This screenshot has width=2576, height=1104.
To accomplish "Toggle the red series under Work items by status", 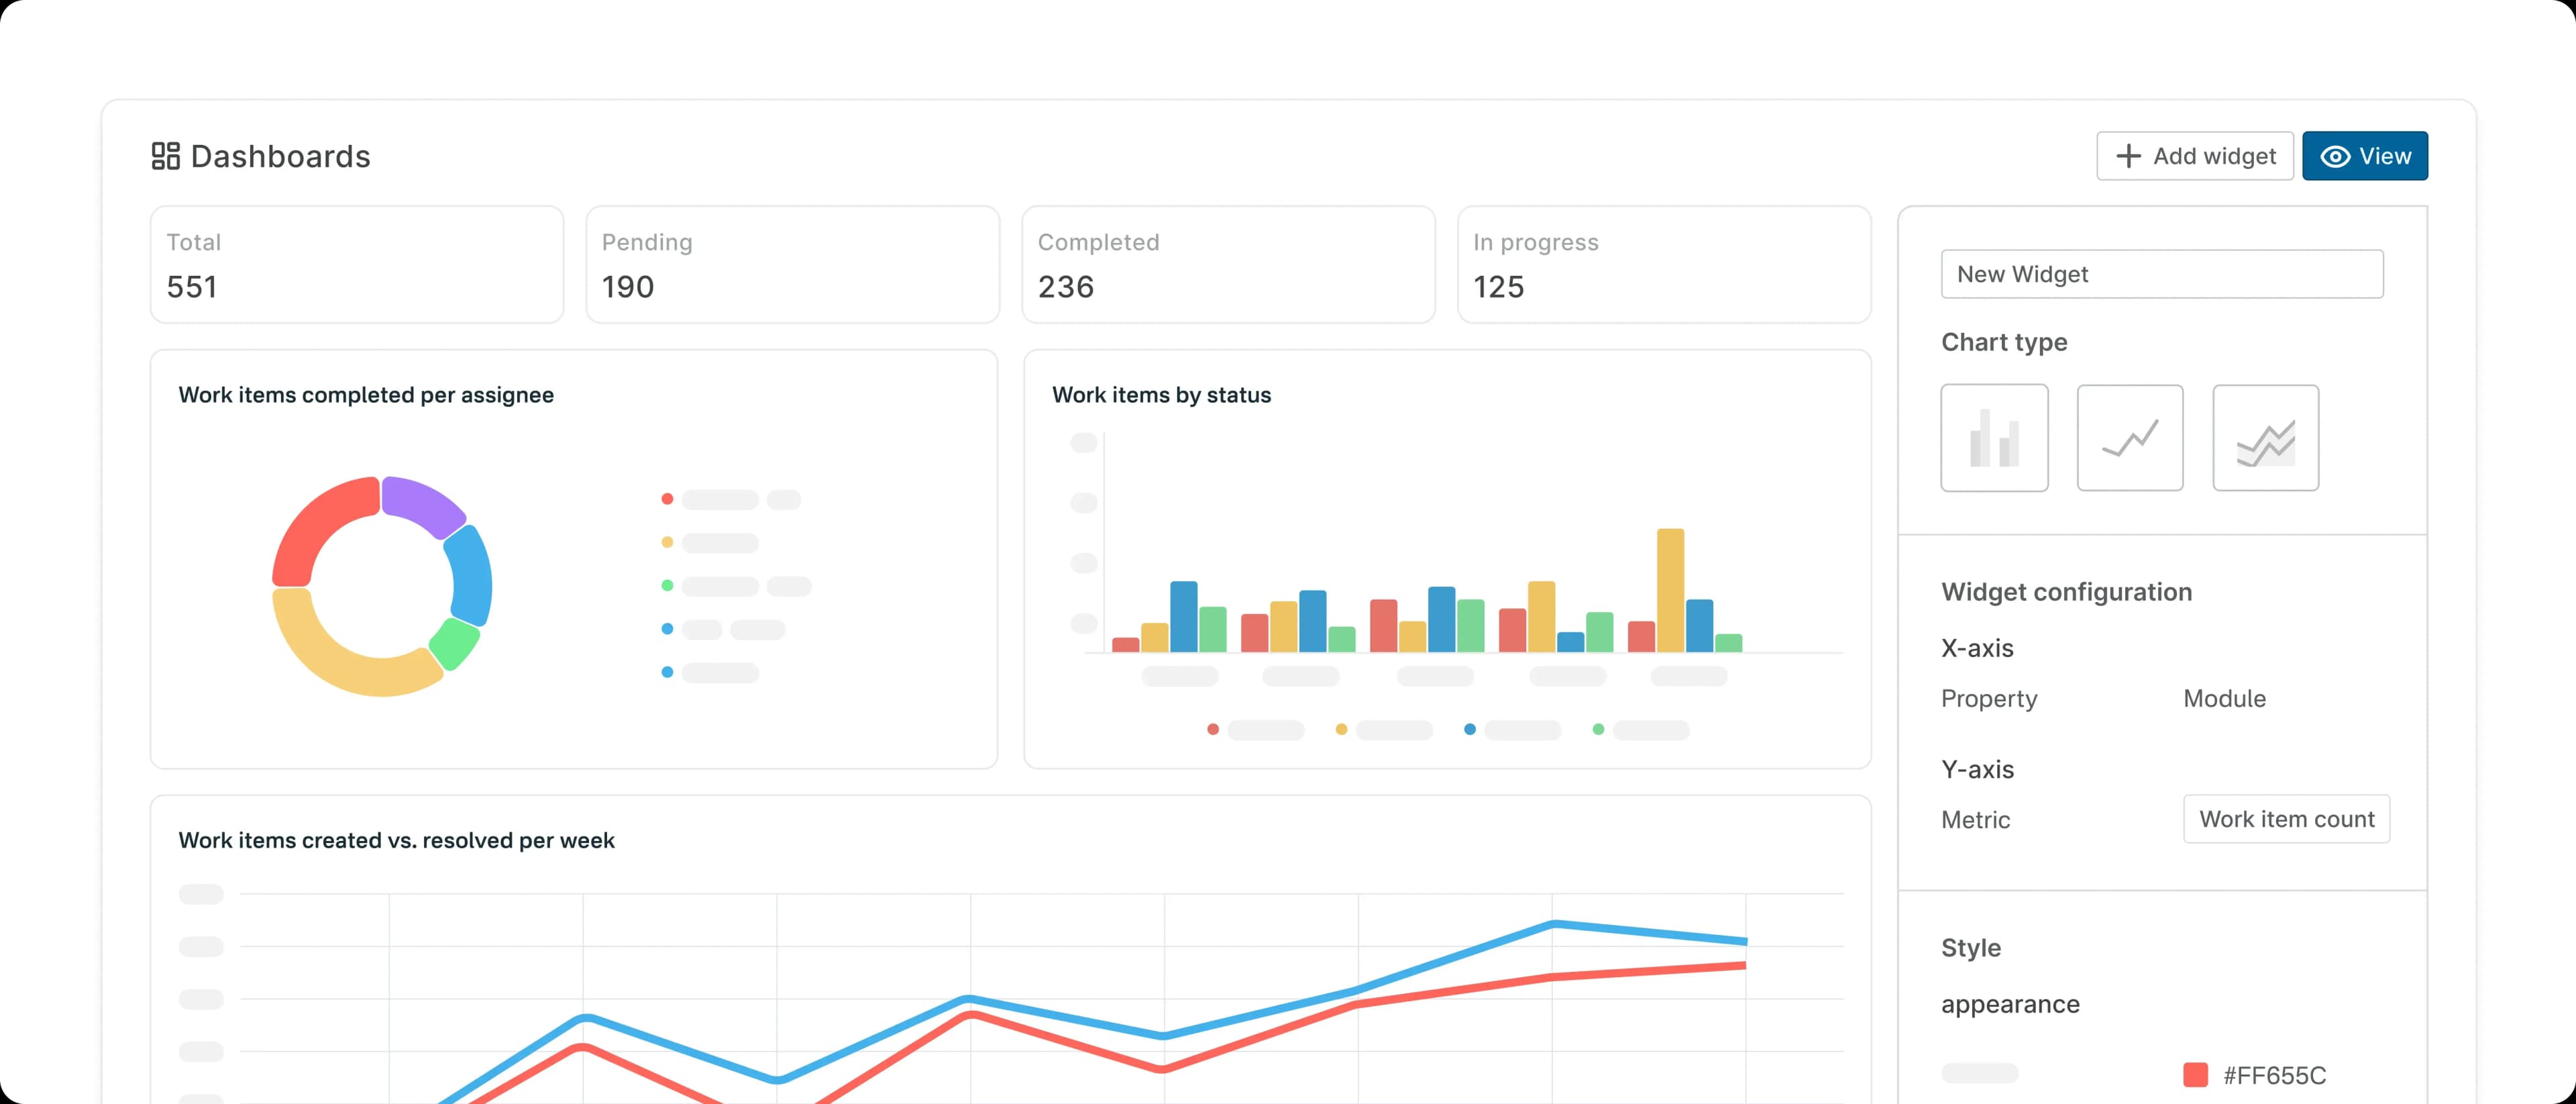I will (x=1213, y=730).
